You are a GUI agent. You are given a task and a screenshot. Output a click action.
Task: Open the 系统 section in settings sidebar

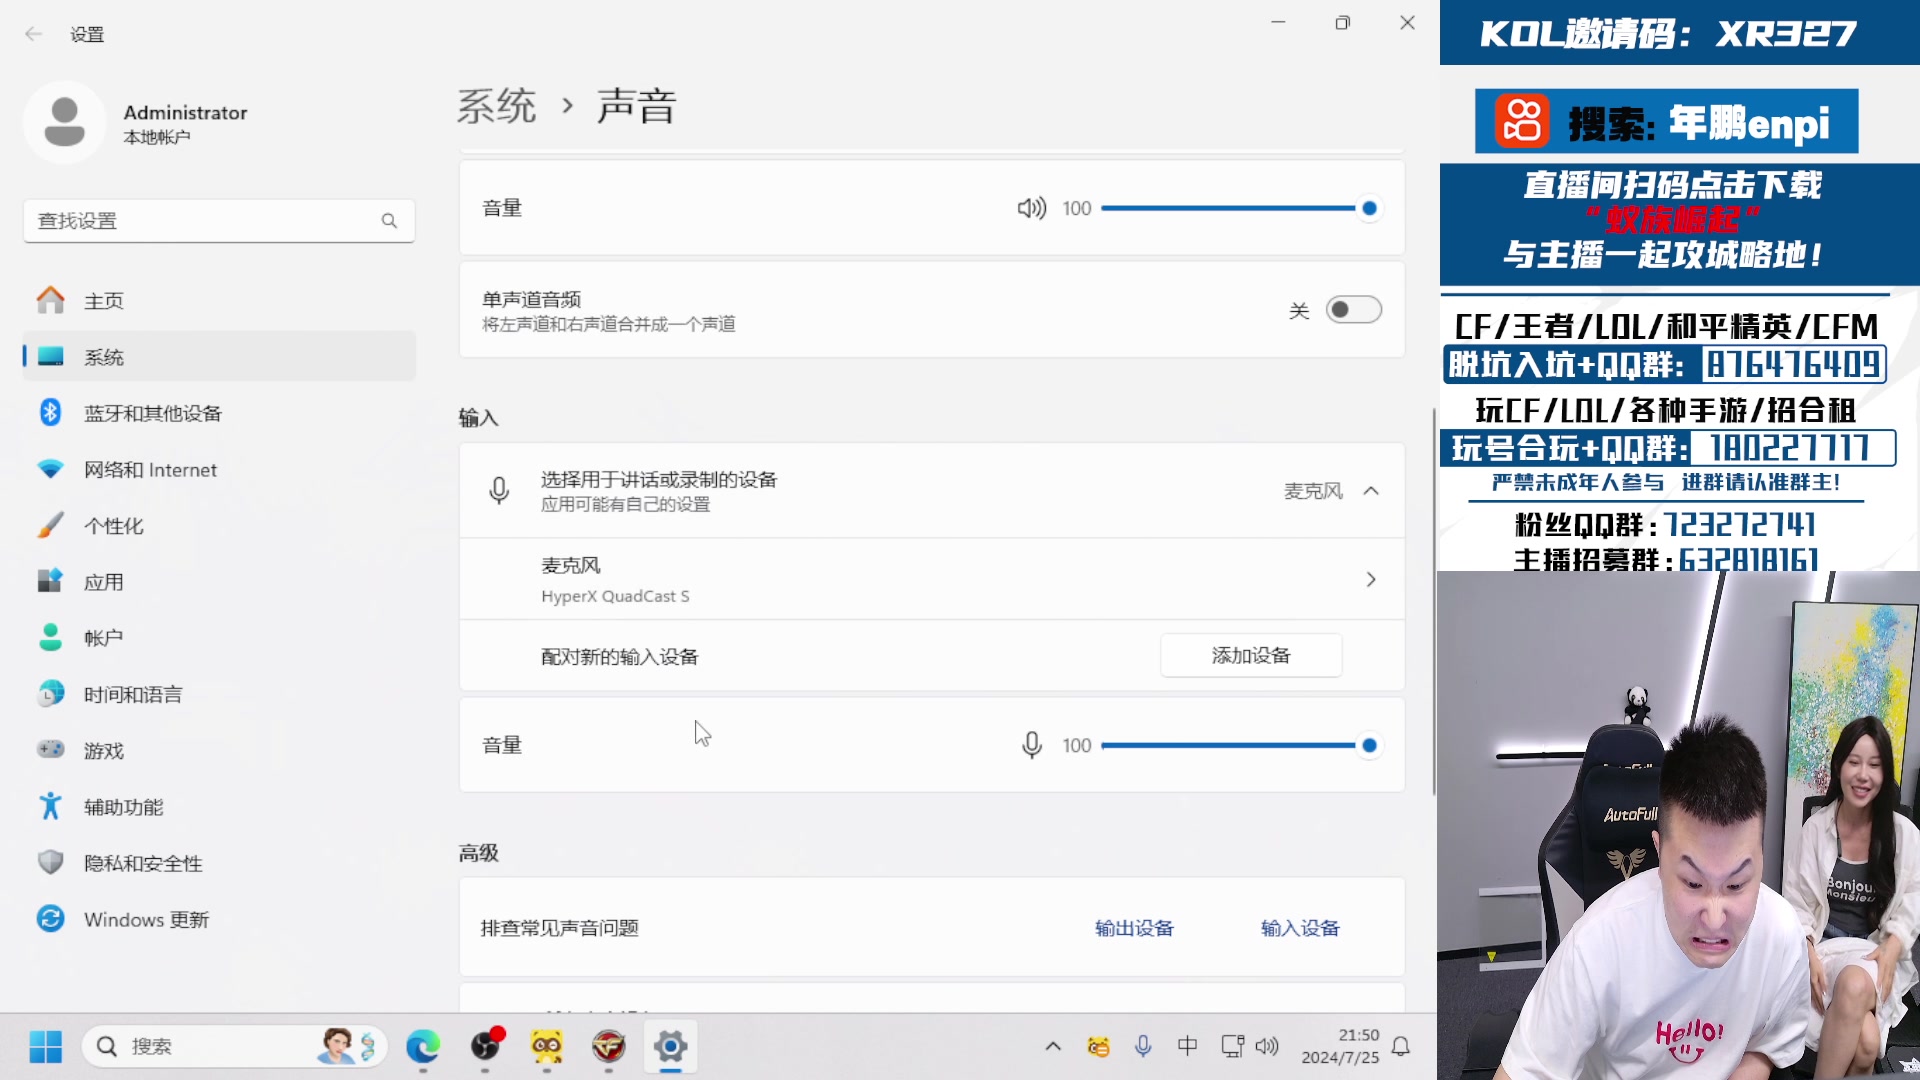coord(104,356)
